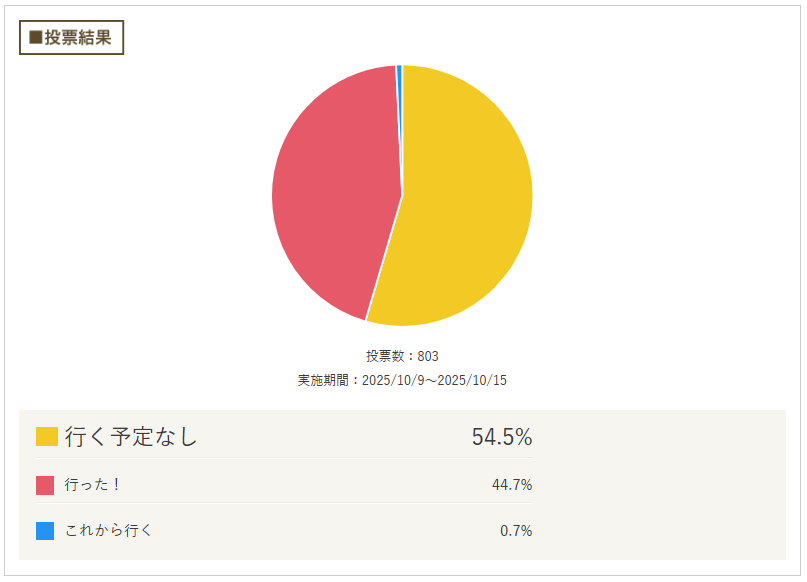The height and width of the screenshot is (582, 807).
Task: Click the blue legend color square
Action: 45,531
